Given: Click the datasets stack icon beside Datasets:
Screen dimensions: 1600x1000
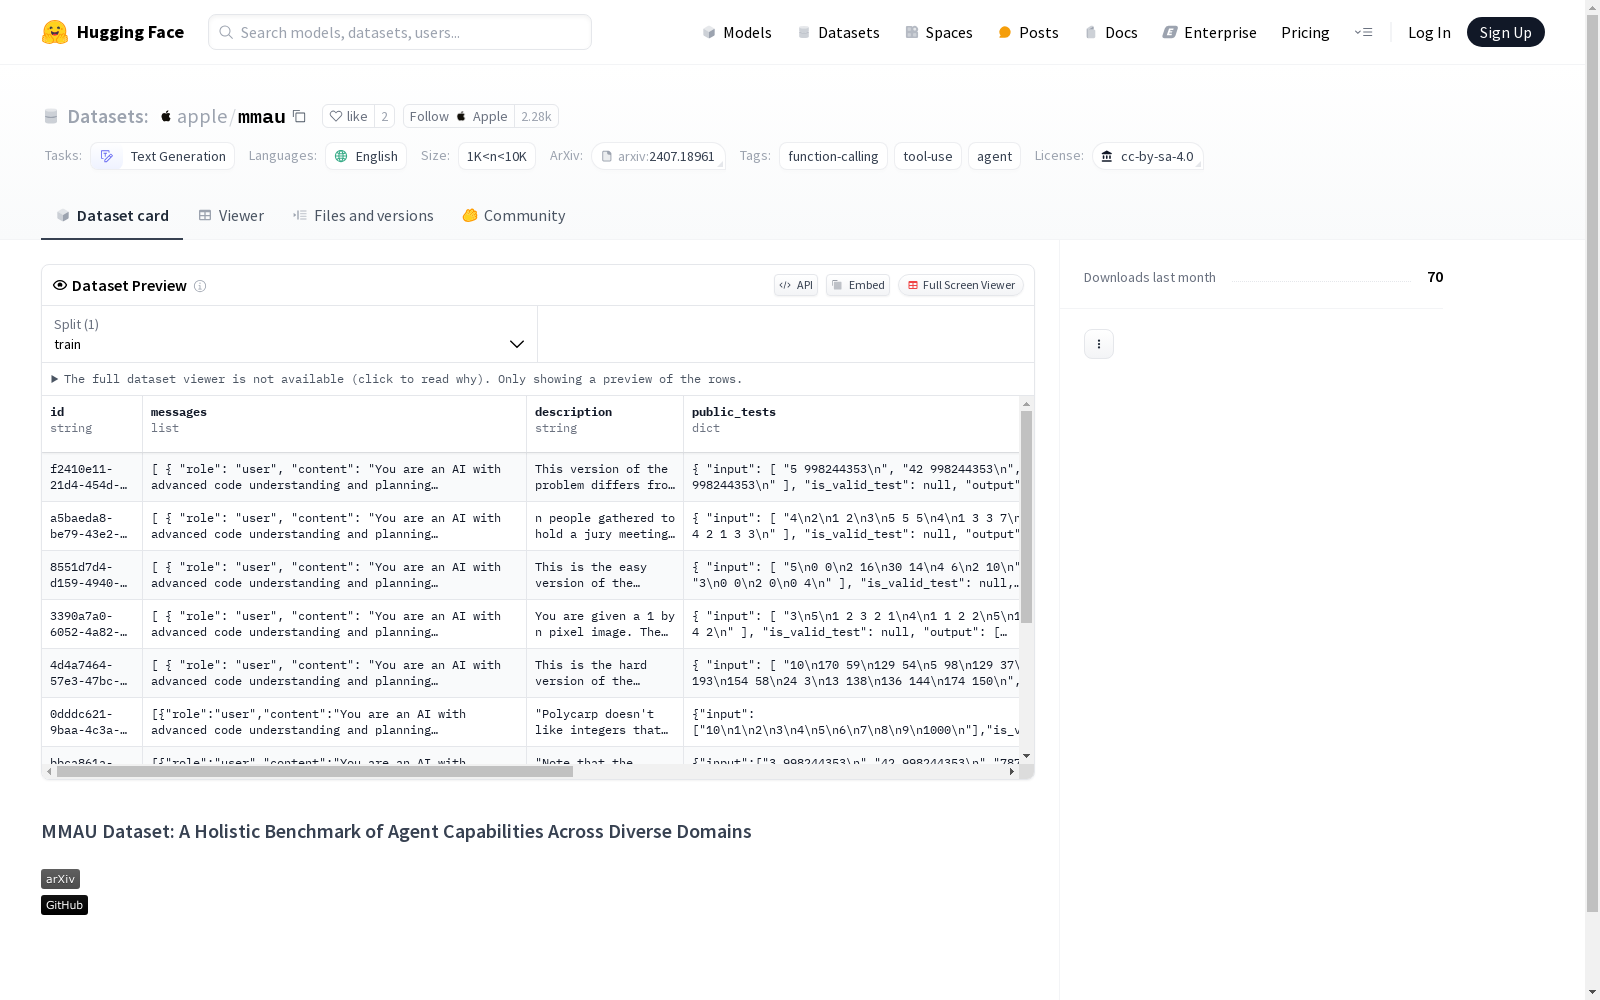Looking at the screenshot, I should [51, 116].
